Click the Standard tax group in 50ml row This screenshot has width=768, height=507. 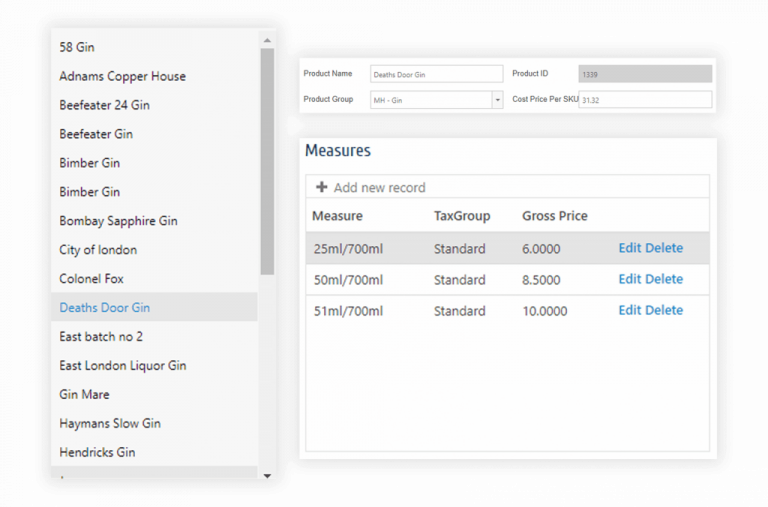[x=459, y=280]
